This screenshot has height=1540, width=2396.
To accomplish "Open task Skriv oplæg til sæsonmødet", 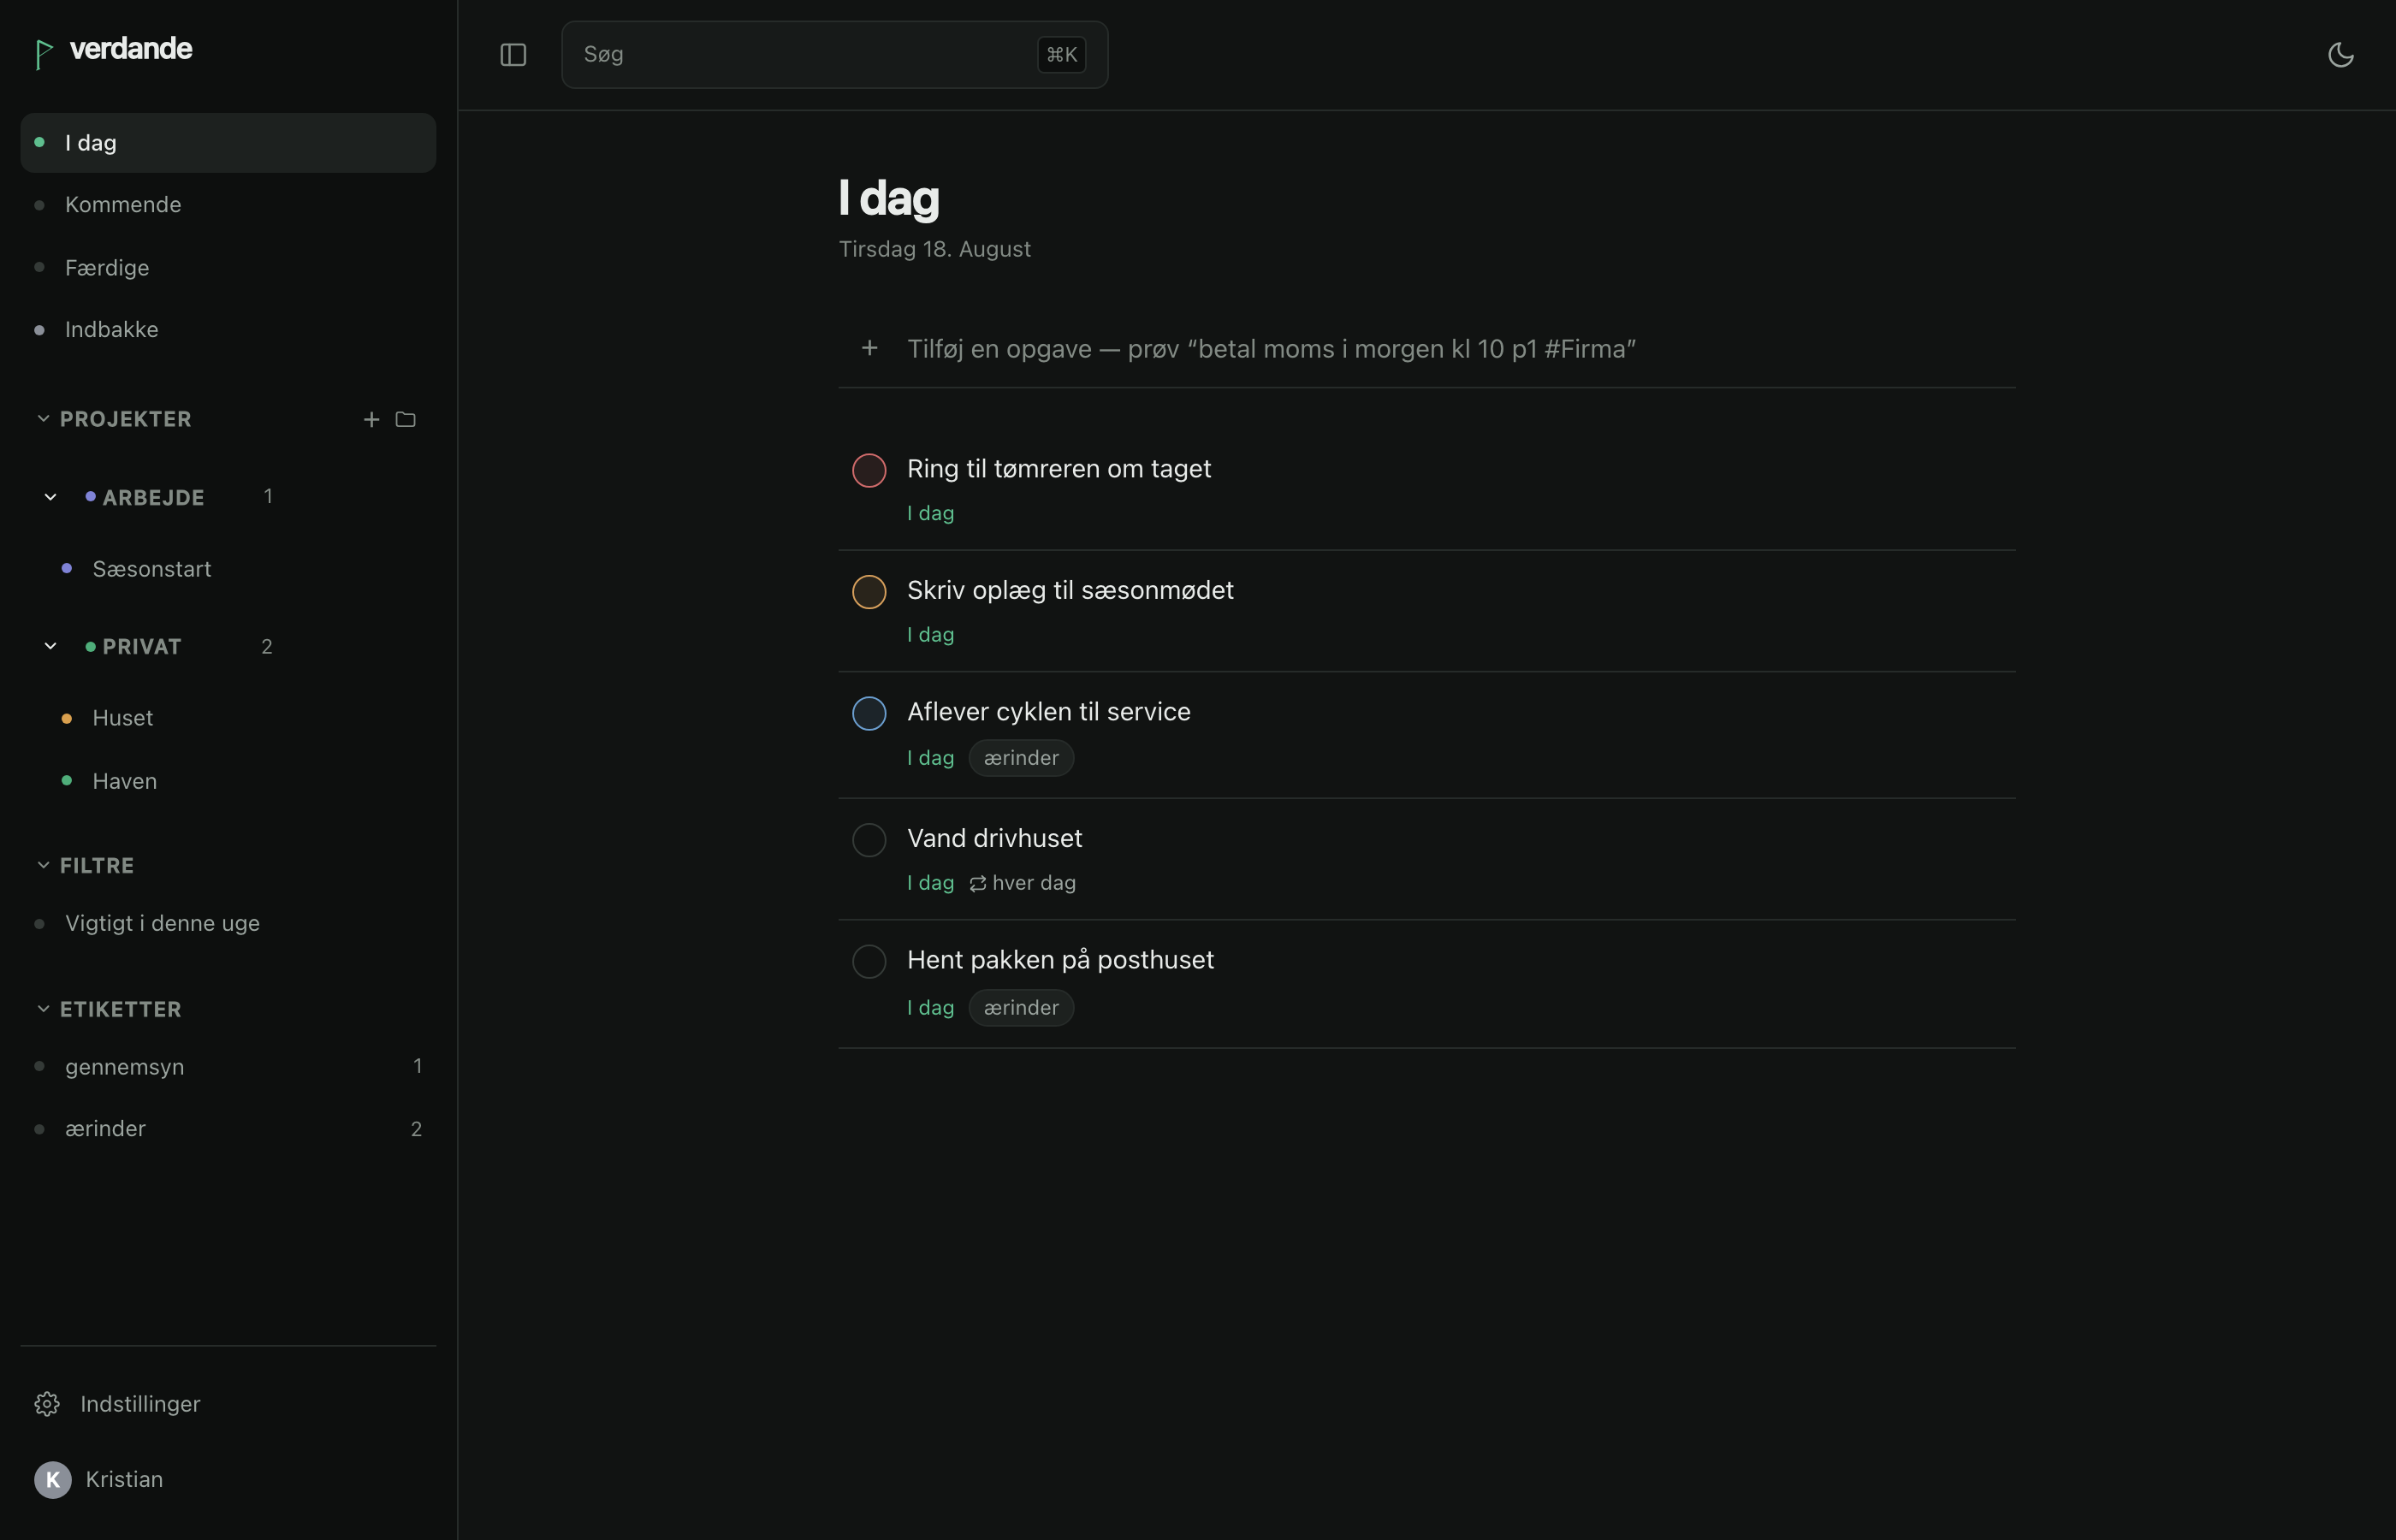I will pos(1070,590).
